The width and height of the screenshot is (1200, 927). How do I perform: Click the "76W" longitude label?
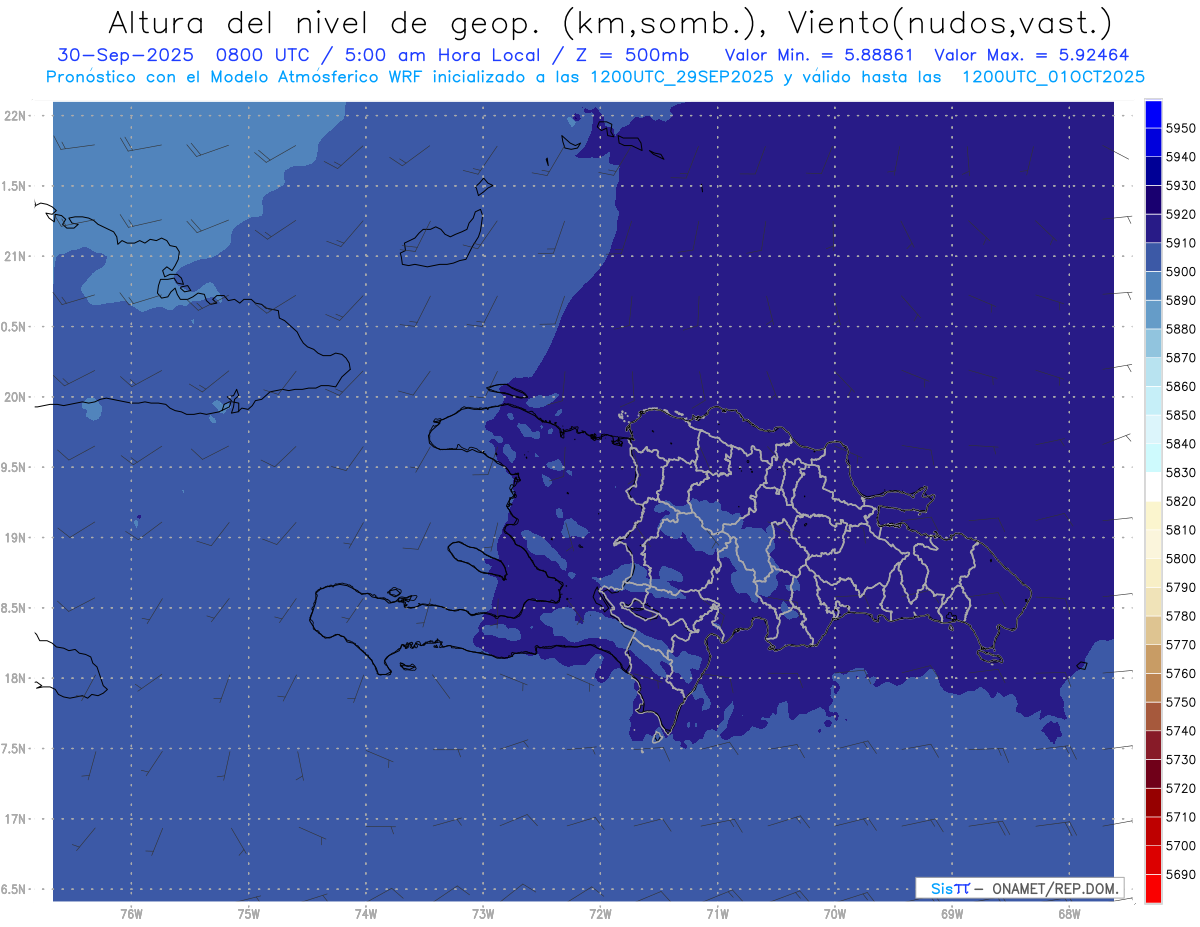pyautogui.click(x=131, y=914)
